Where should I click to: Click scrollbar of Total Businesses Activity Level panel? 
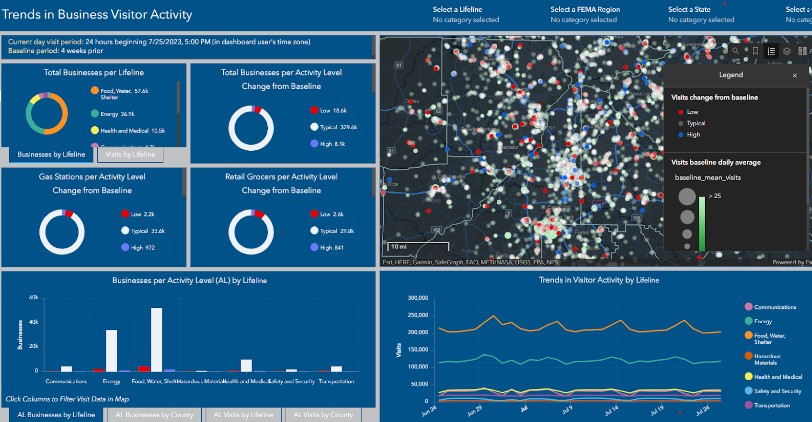tap(373, 79)
